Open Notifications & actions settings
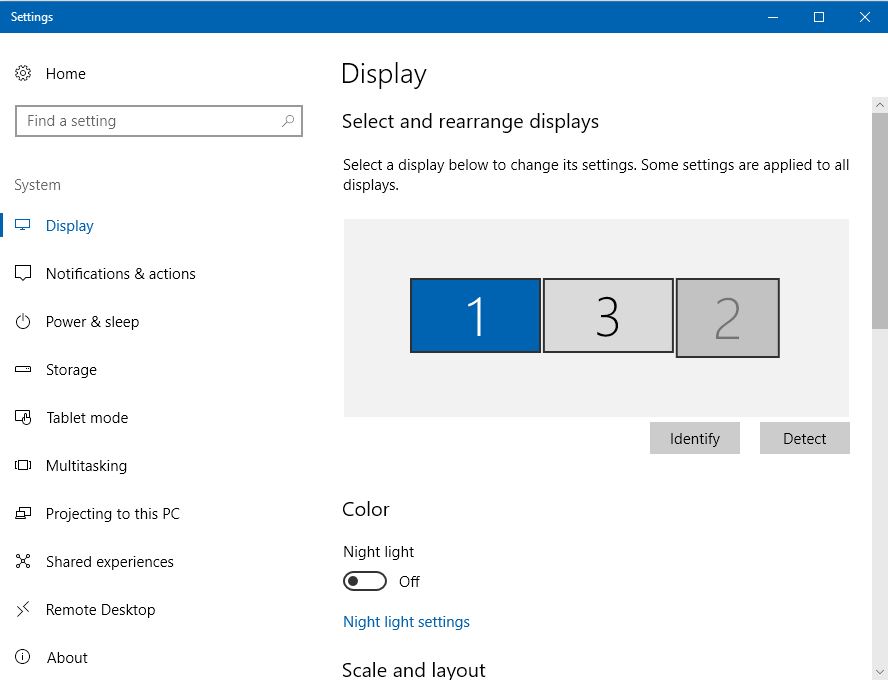 pyautogui.click(x=118, y=273)
